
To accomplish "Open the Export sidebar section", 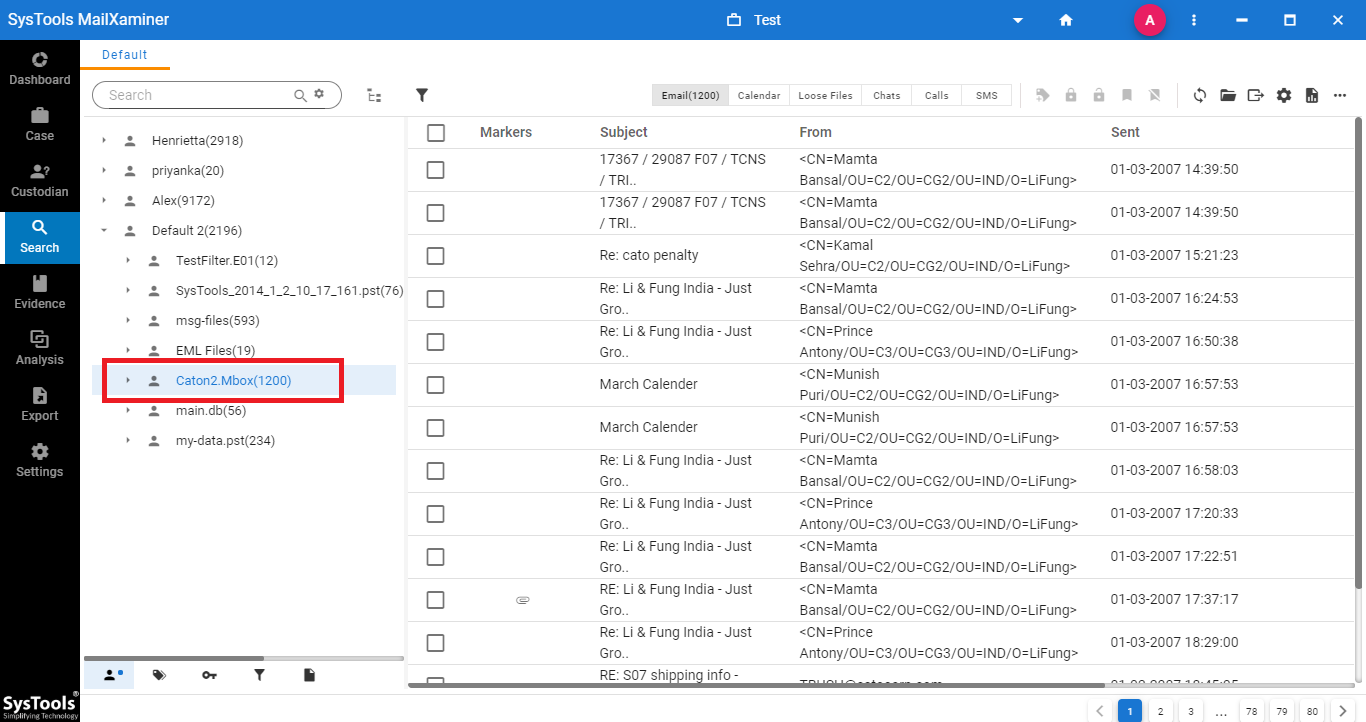I will click(x=40, y=404).
